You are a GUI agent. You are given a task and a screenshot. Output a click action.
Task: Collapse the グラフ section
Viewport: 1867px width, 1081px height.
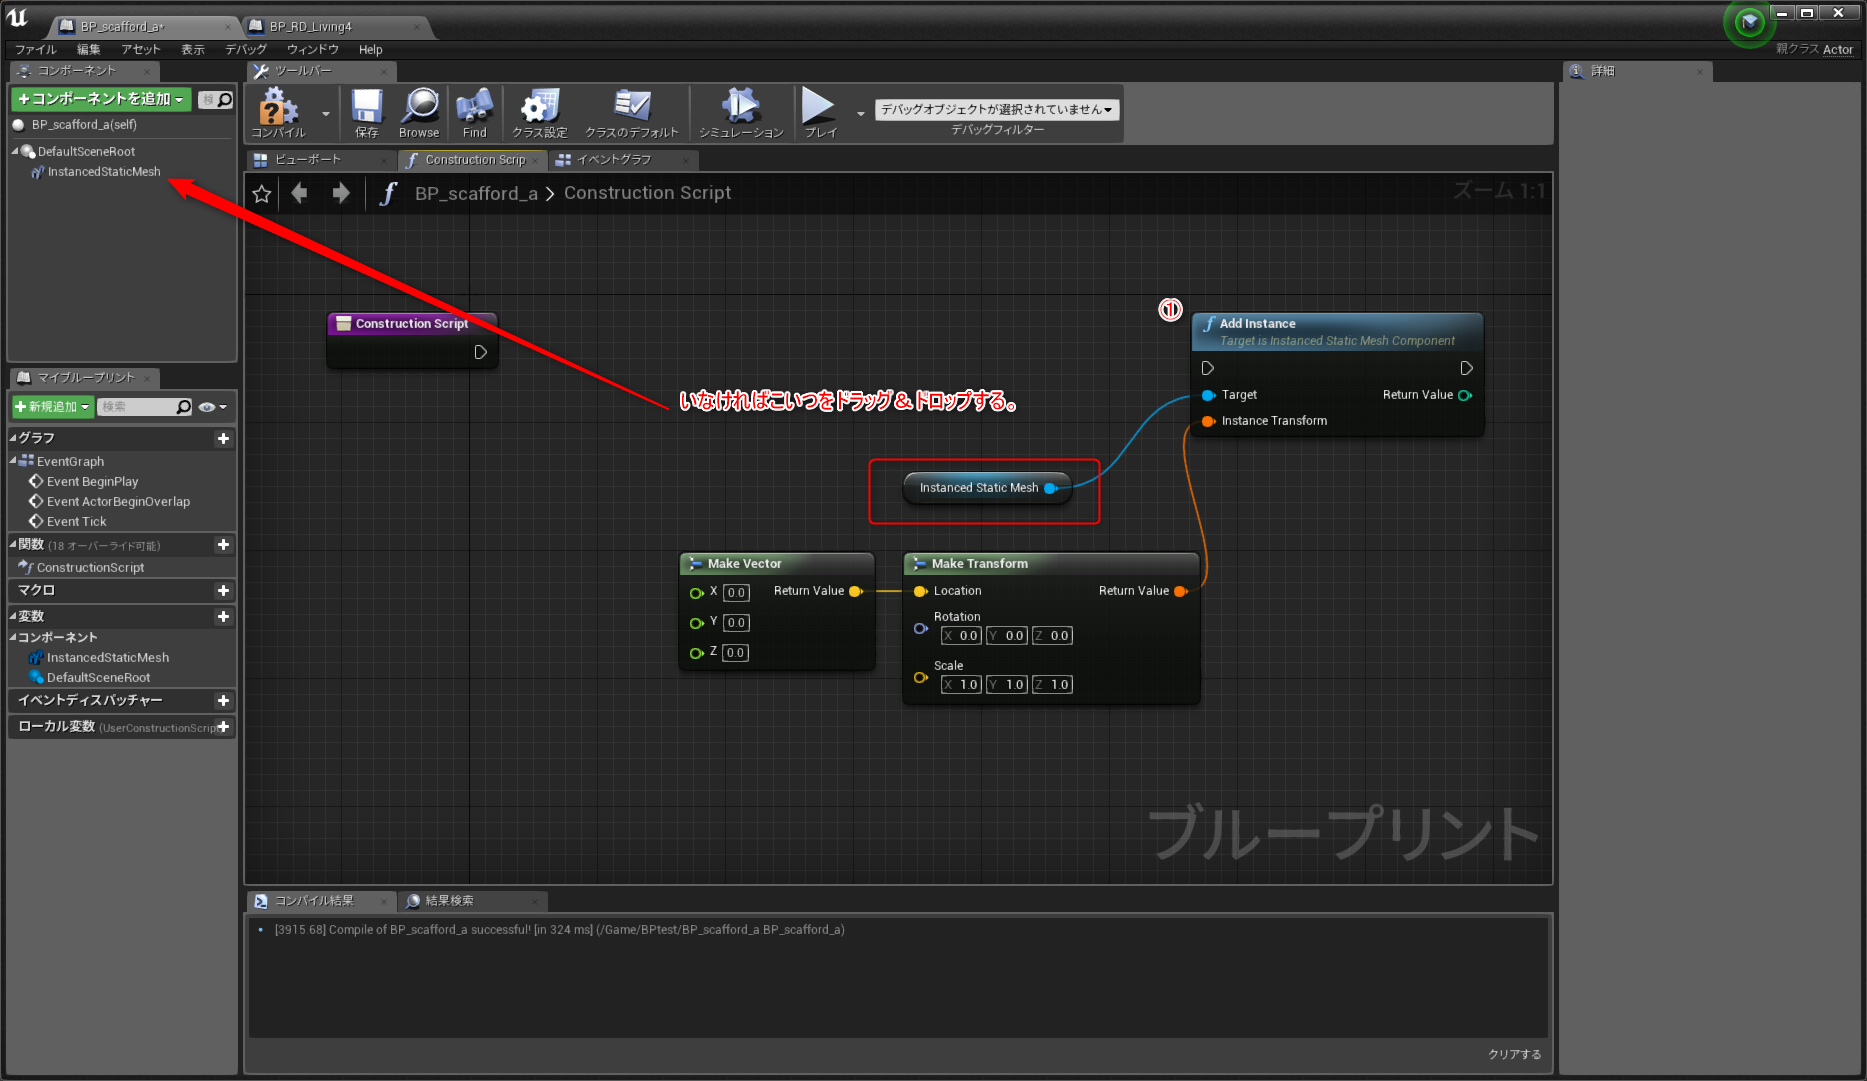click(x=13, y=438)
